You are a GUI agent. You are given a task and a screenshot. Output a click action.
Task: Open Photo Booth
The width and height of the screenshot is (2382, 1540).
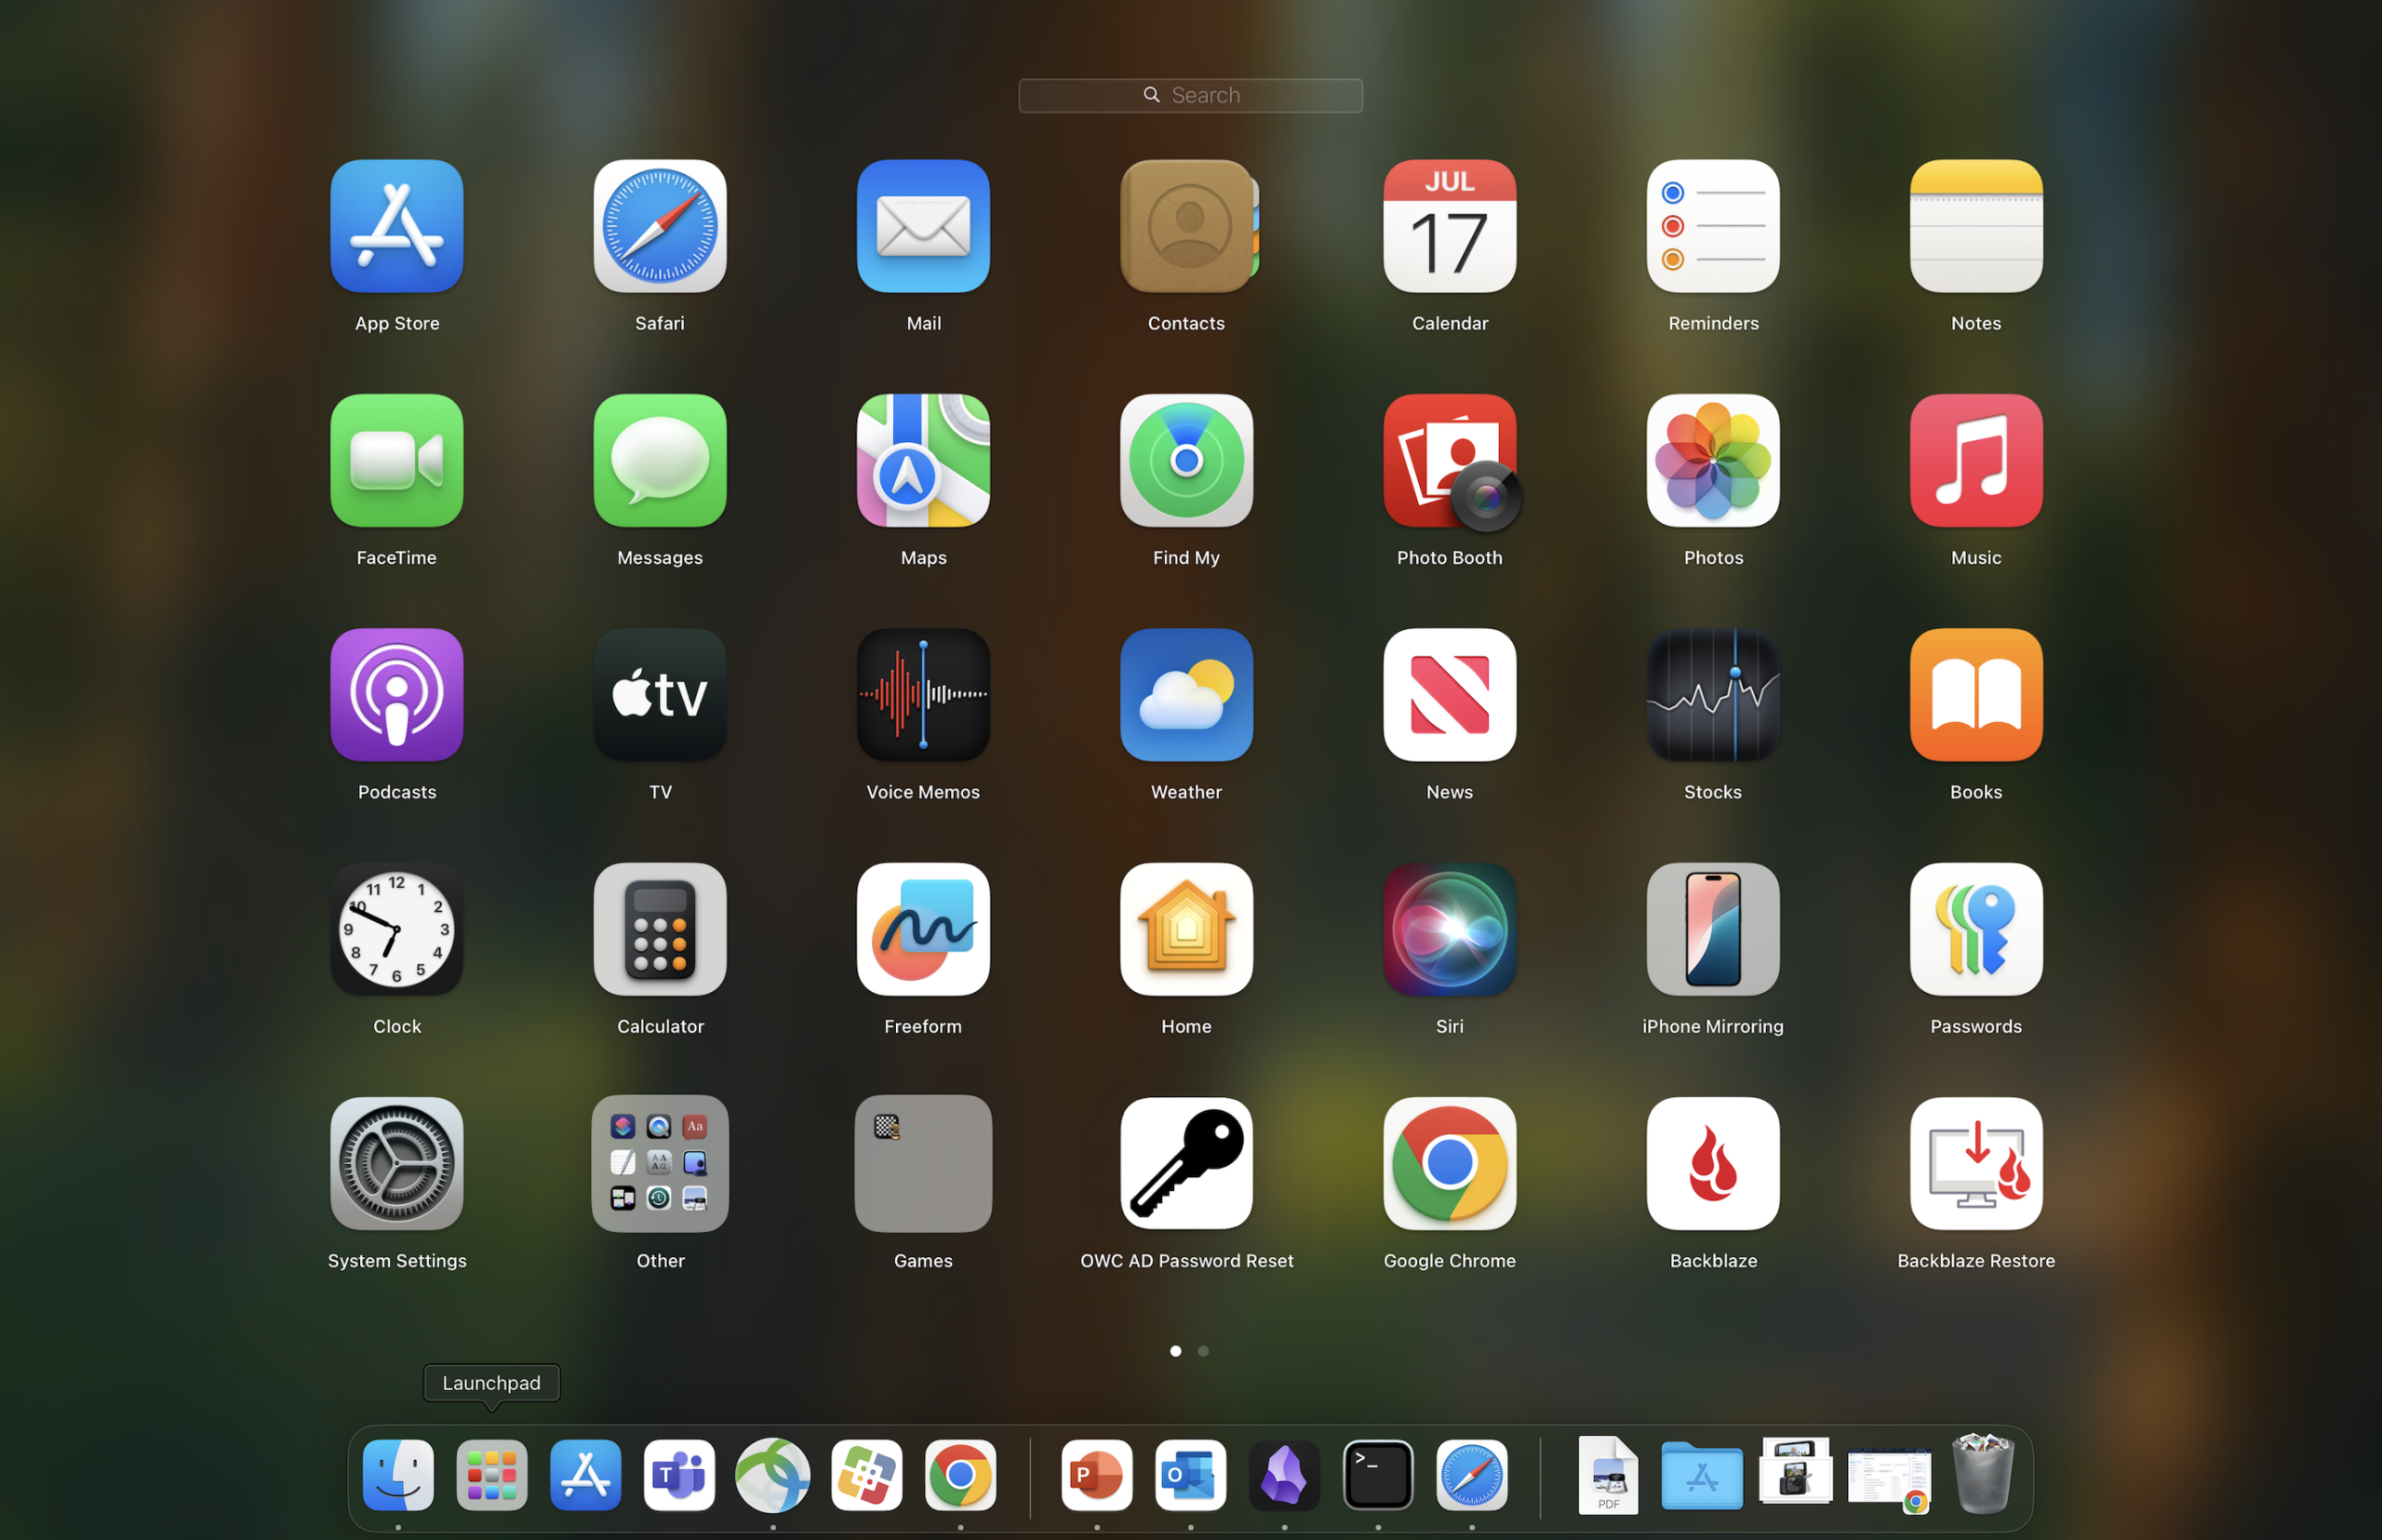click(x=1449, y=460)
